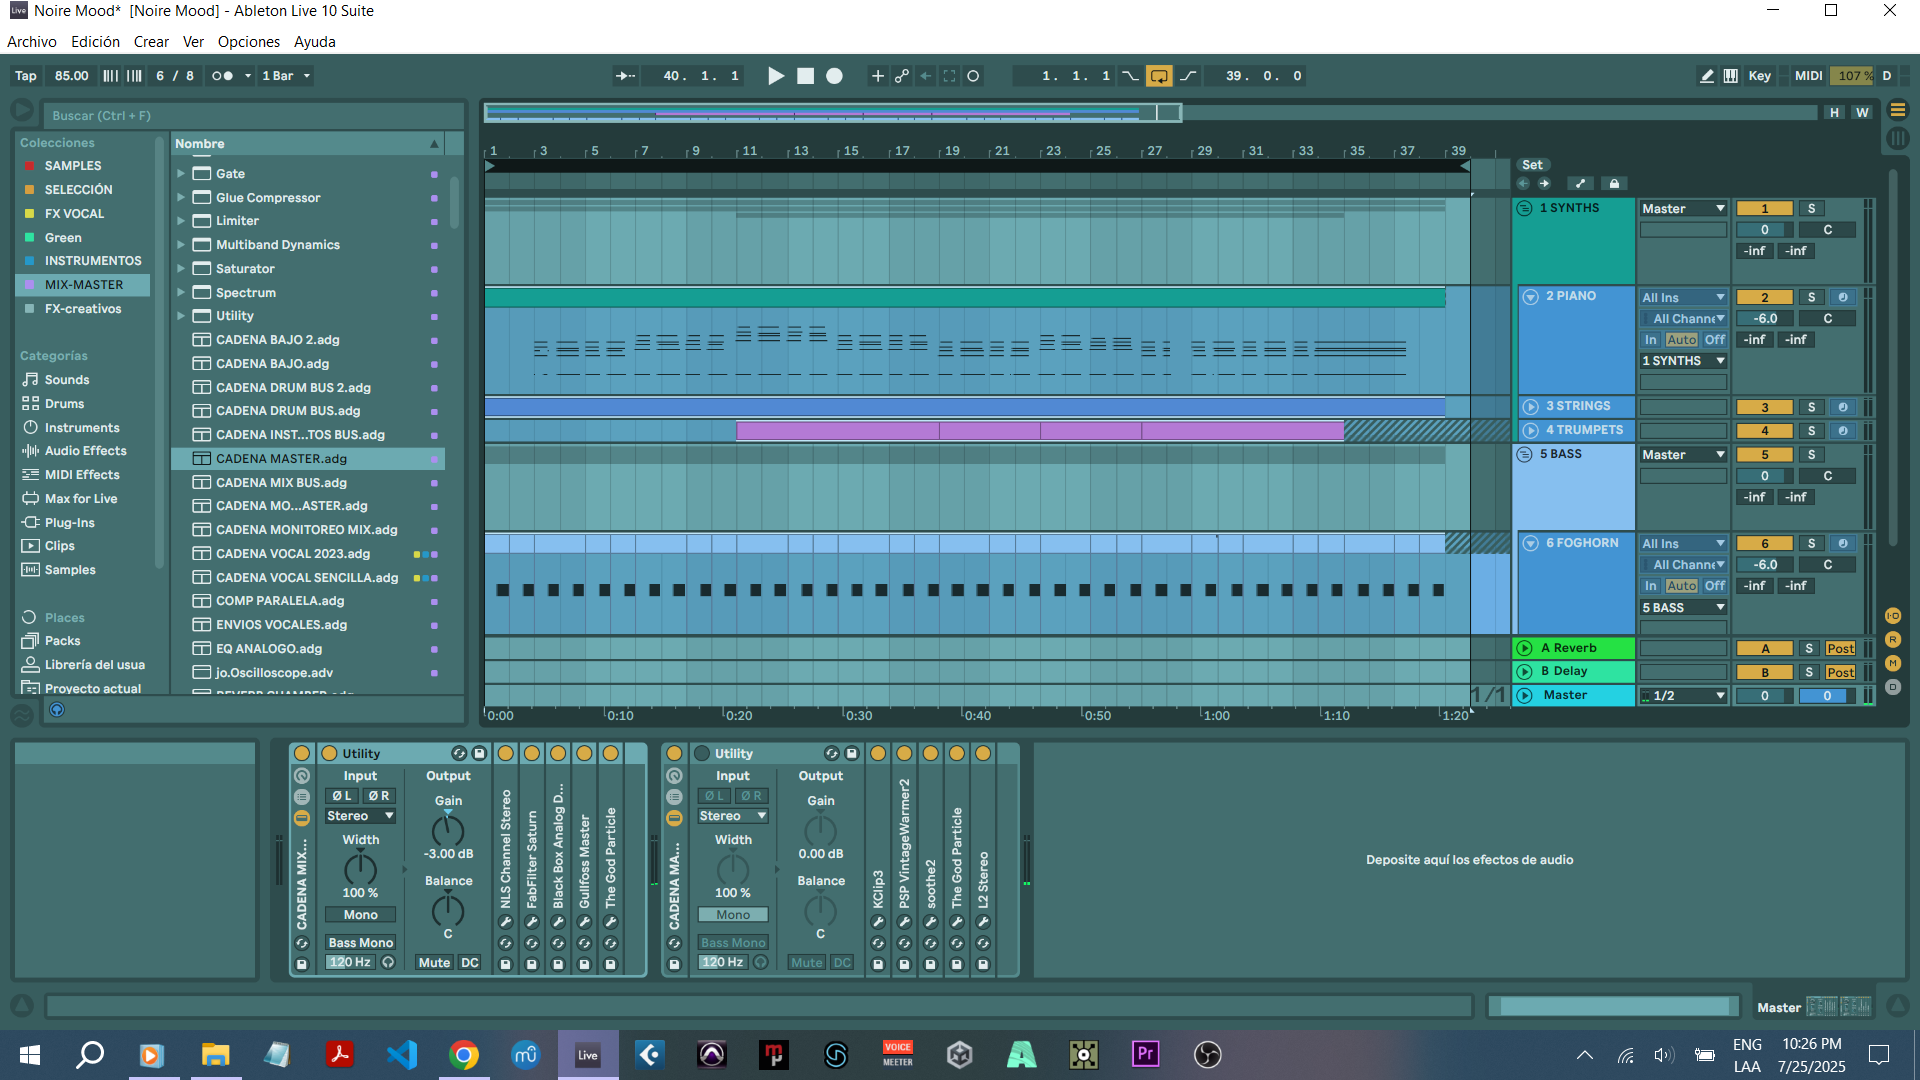
Task: Open the Max for Live category
Action: [x=80, y=499]
